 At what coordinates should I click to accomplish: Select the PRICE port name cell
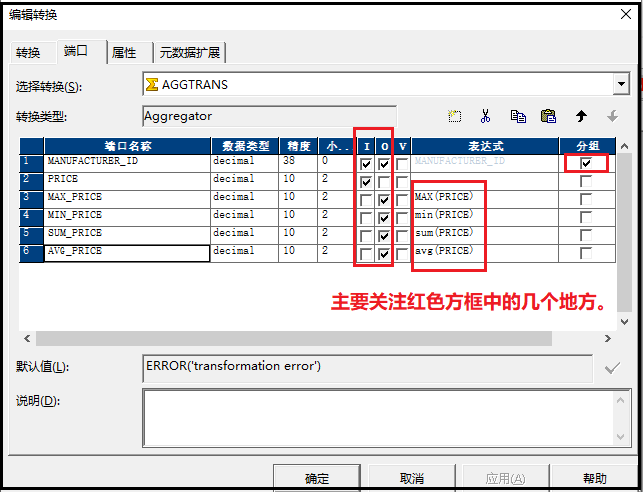(x=127, y=181)
